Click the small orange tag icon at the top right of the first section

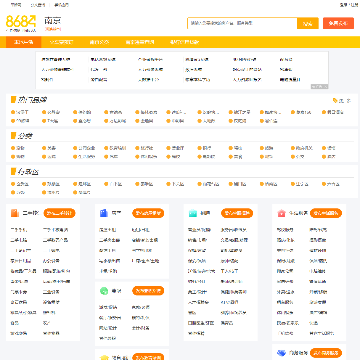pos(335,100)
